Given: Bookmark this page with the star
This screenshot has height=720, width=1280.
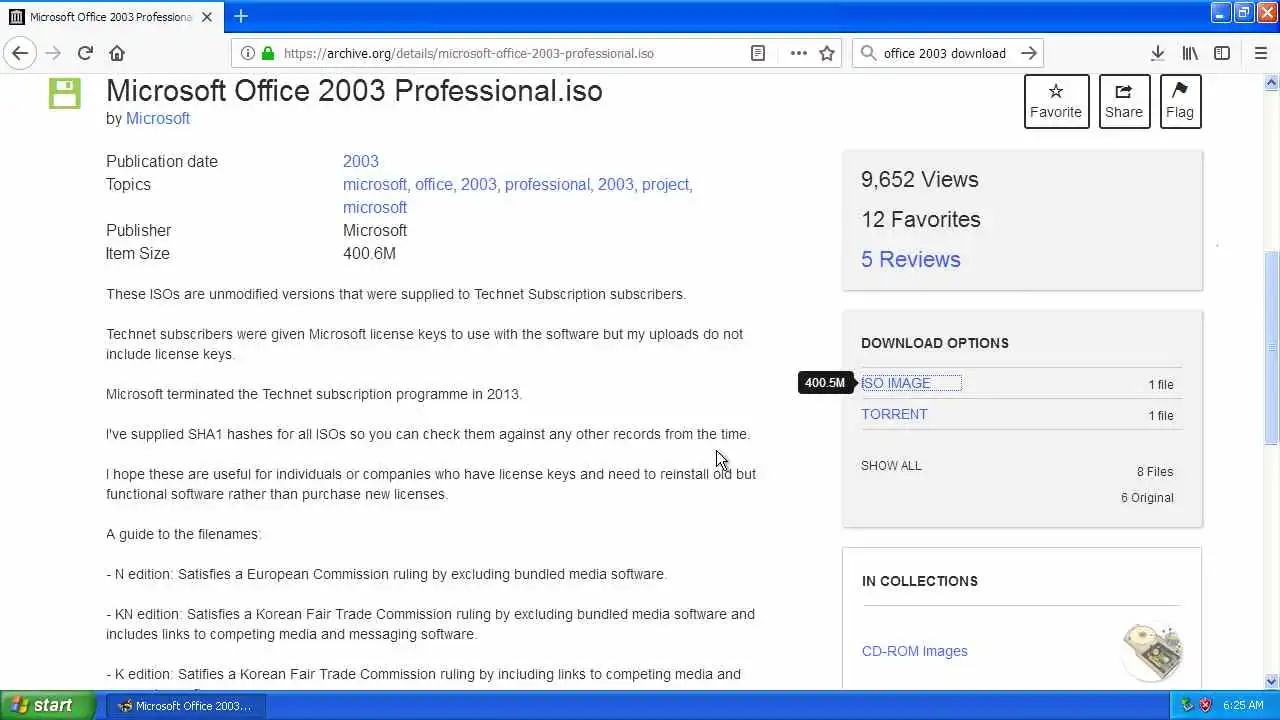Looking at the screenshot, I should [x=827, y=53].
